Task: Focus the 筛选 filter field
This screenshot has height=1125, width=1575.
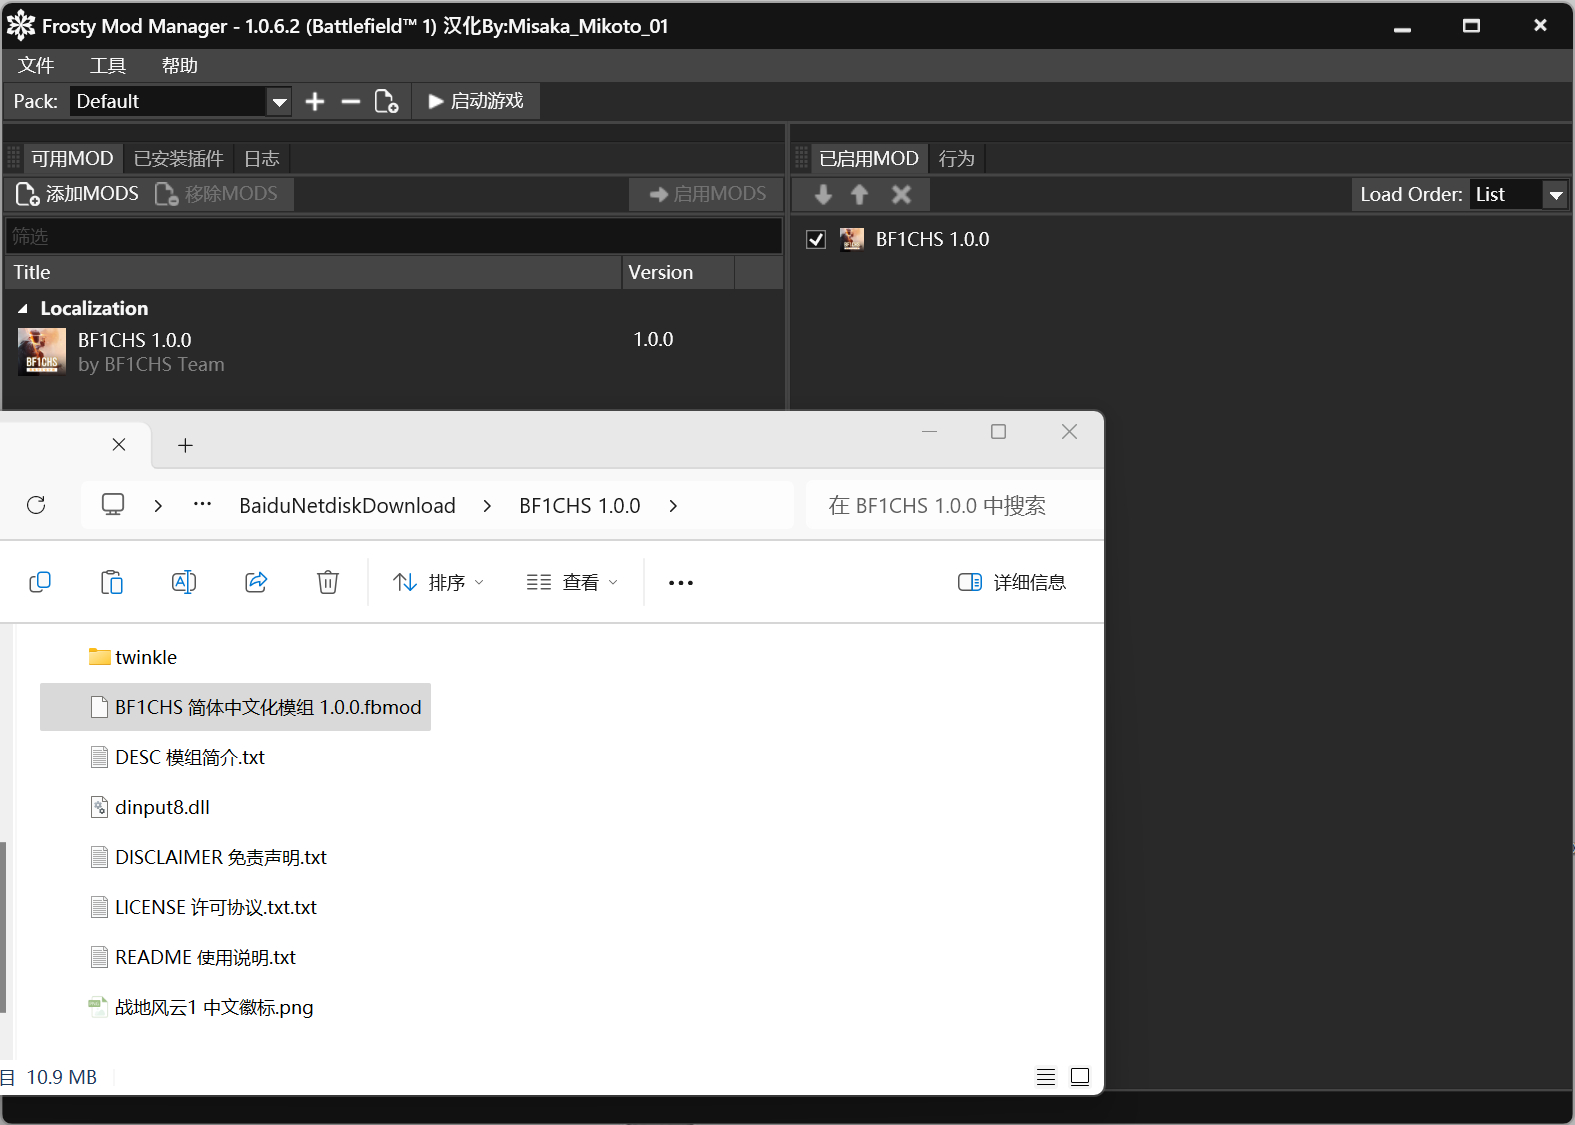Action: point(394,236)
